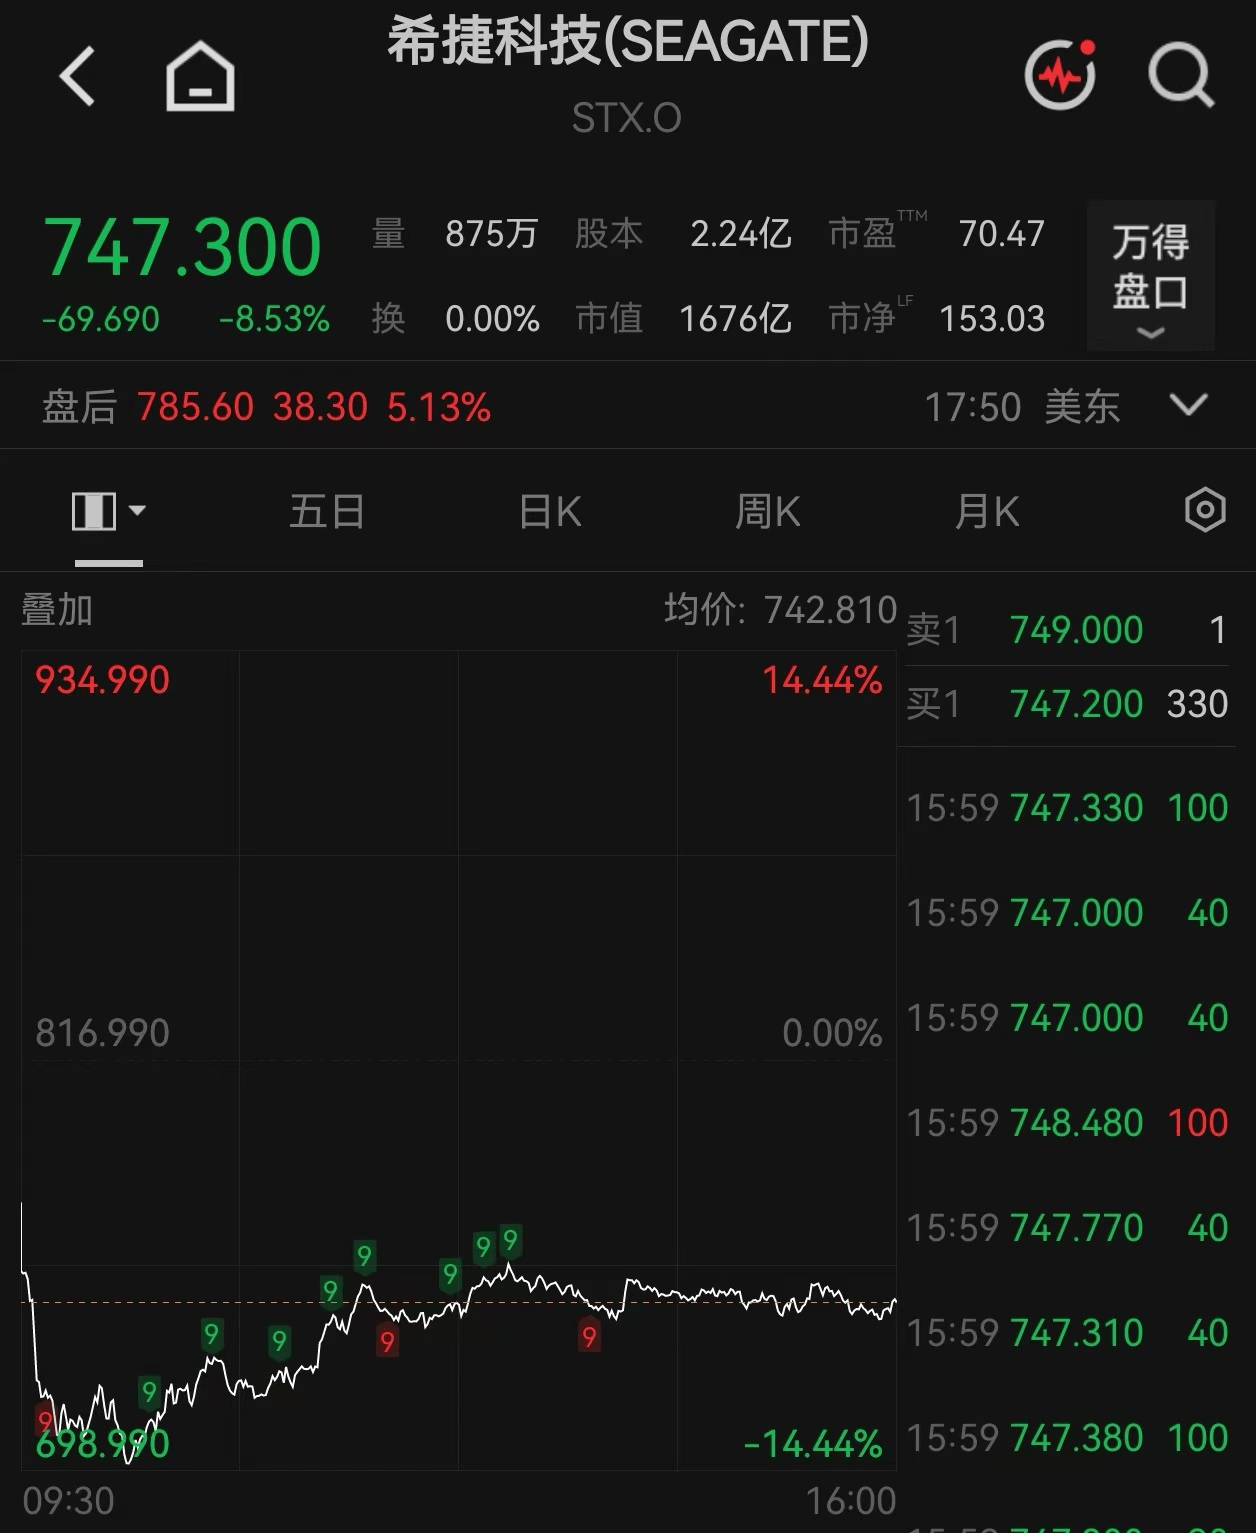The height and width of the screenshot is (1533, 1256).
Task: Open the intraday chart type dropdown
Action: click(109, 511)
